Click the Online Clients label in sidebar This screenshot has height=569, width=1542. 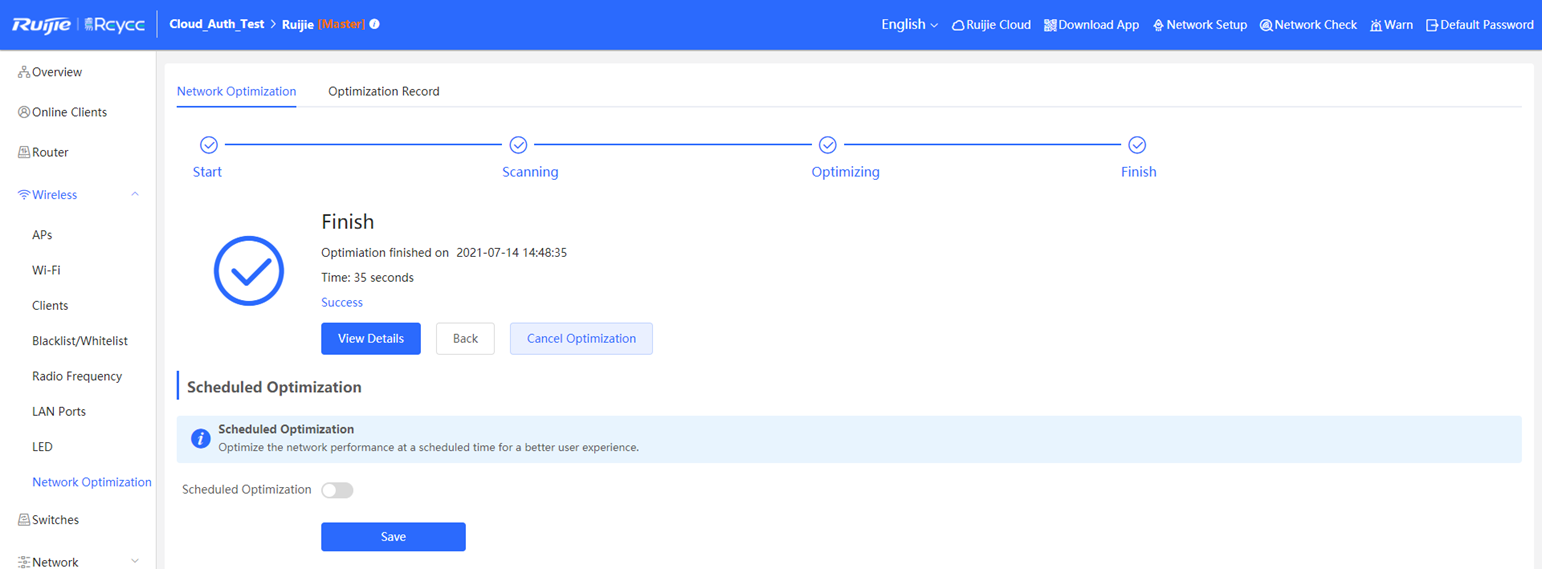point(69,112)
